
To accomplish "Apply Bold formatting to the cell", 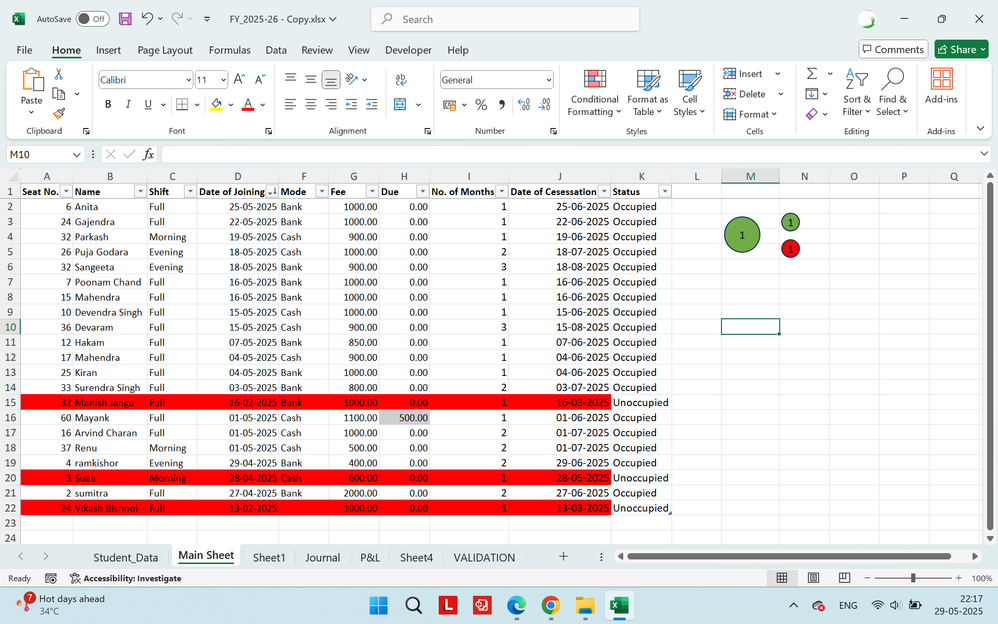I will coord(108,104).
